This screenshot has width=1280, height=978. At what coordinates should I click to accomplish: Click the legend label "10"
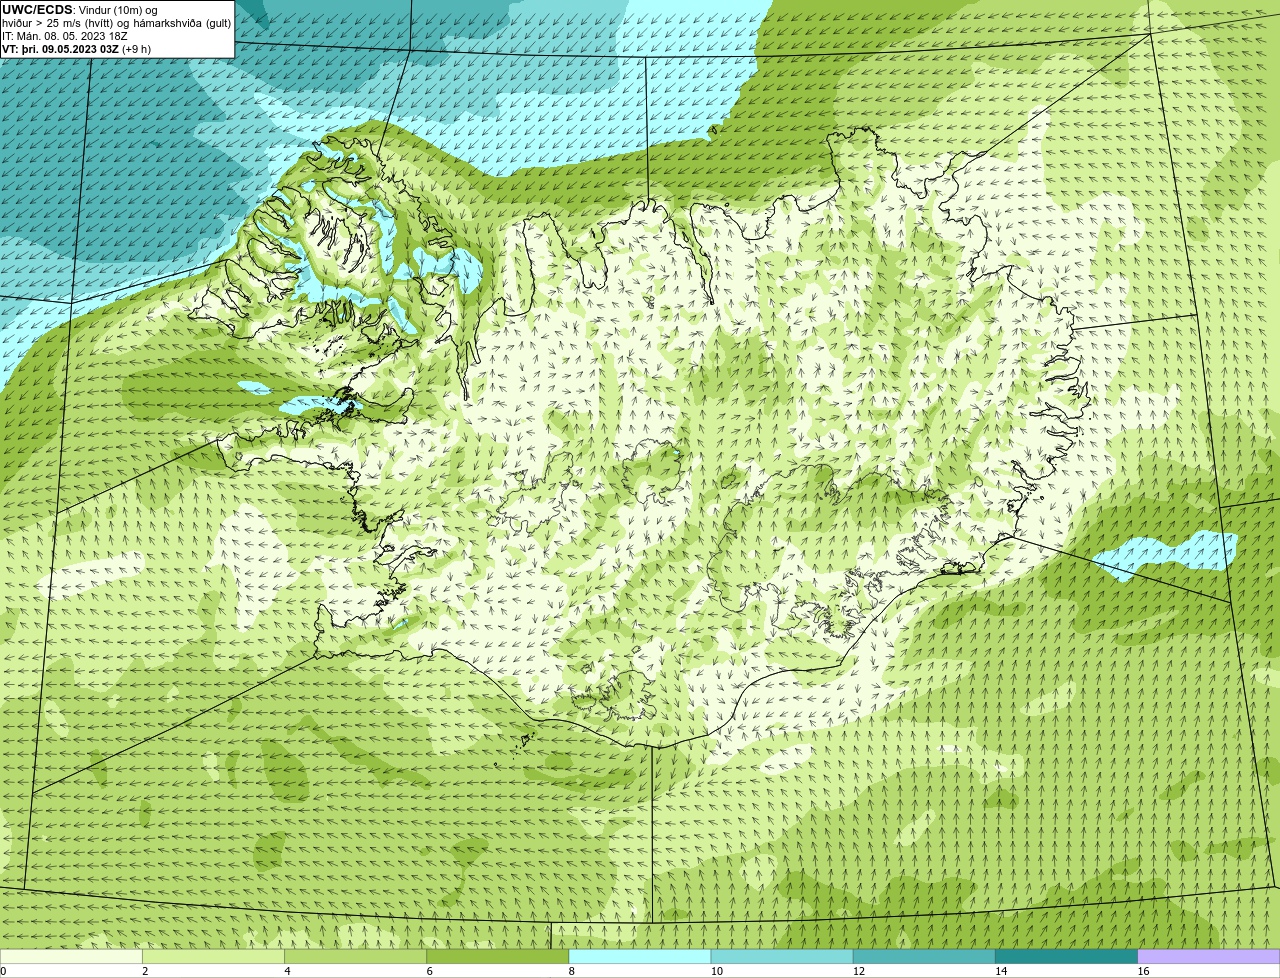click(716, 971)
